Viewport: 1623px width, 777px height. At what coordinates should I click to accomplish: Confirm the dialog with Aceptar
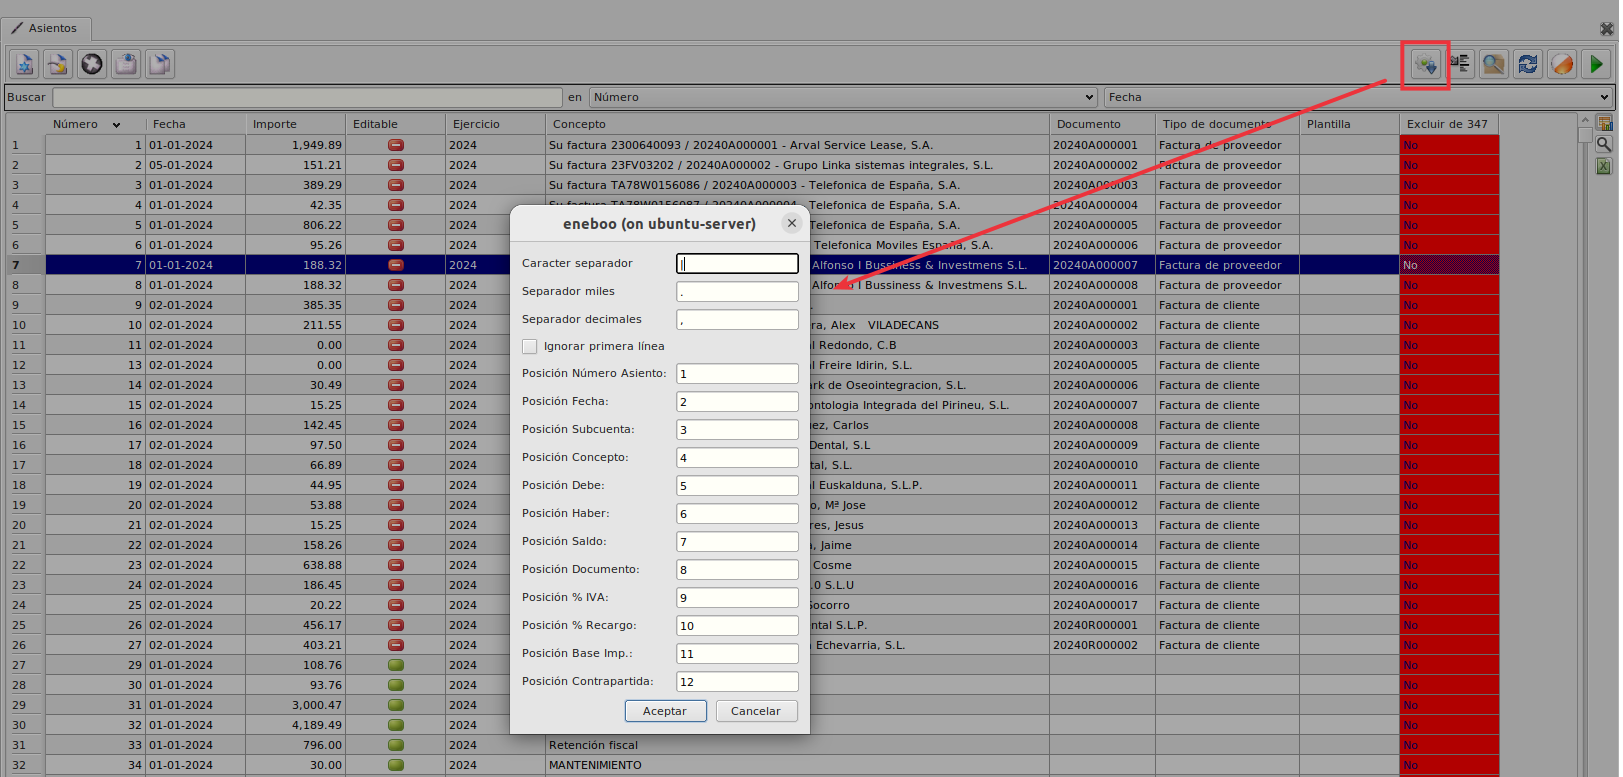[x=665, y=711]
